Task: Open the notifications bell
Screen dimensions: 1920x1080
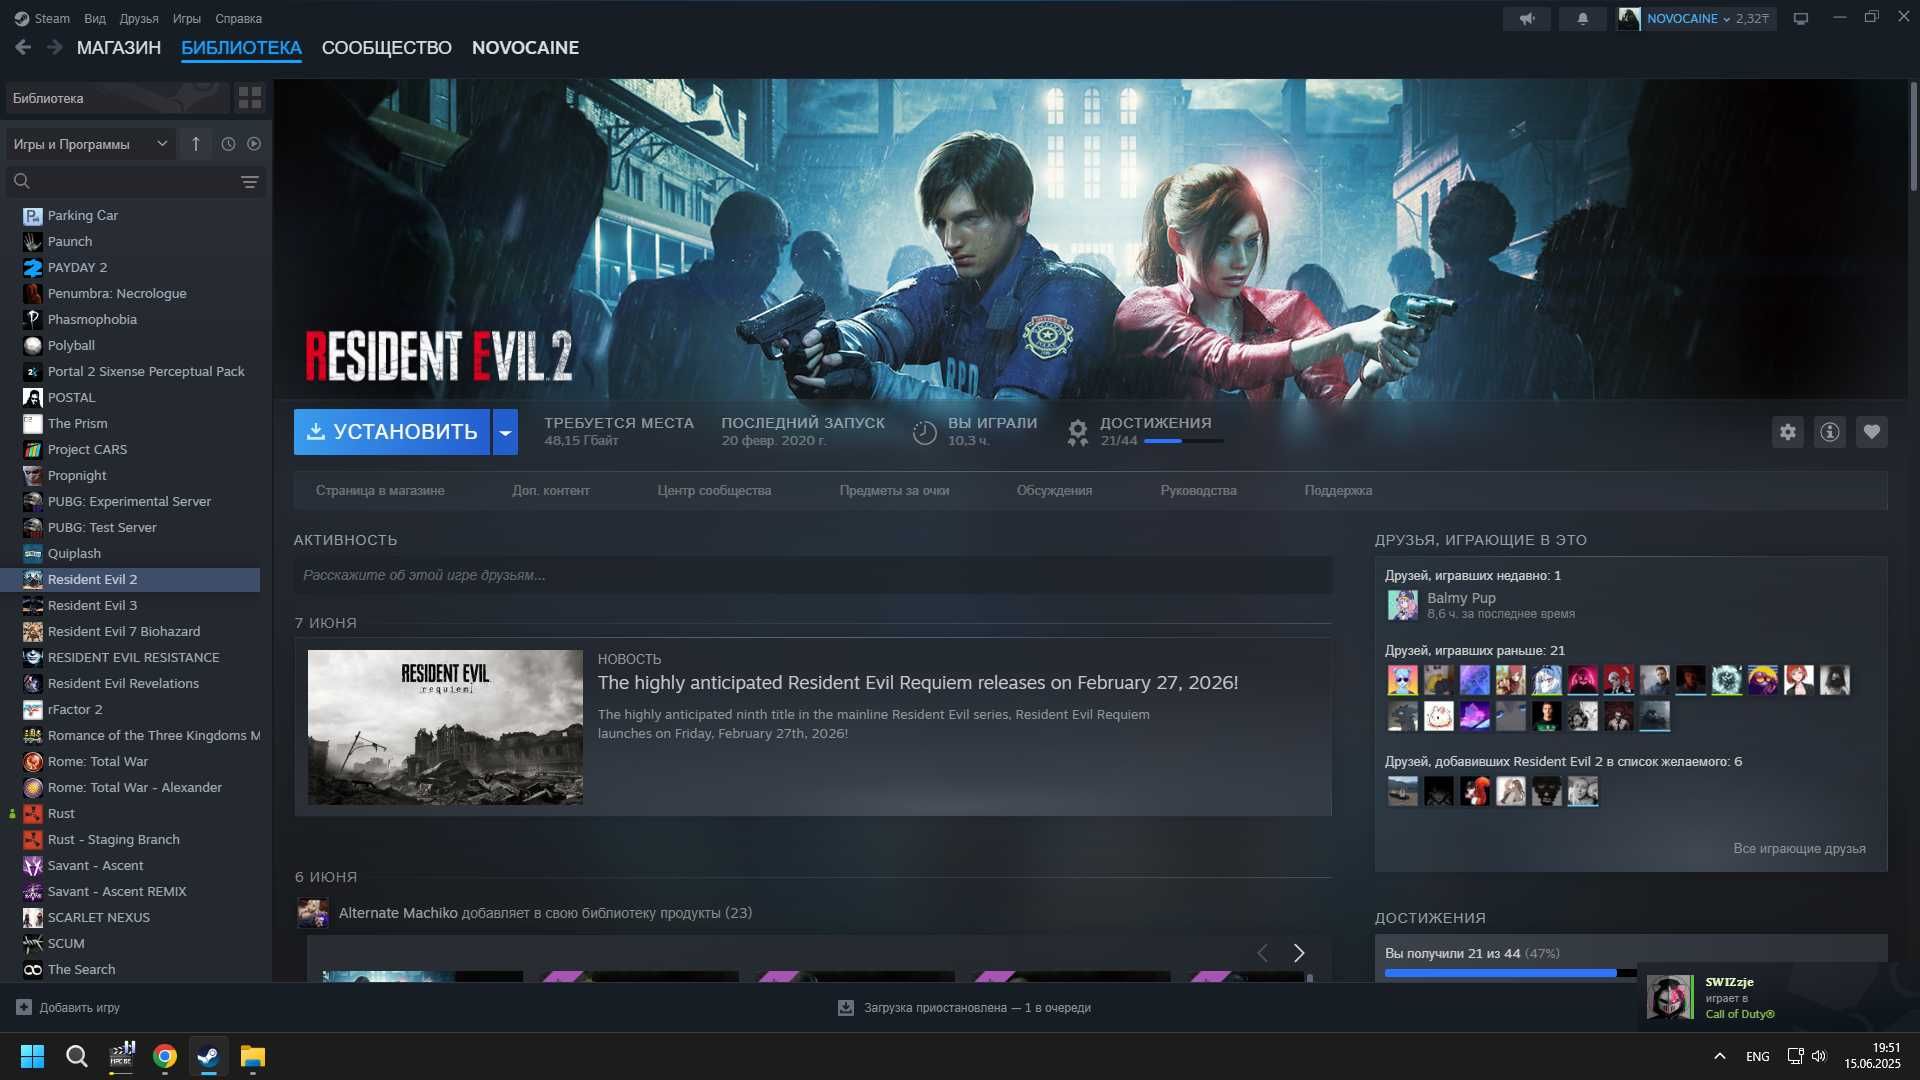Action: 1582,18
